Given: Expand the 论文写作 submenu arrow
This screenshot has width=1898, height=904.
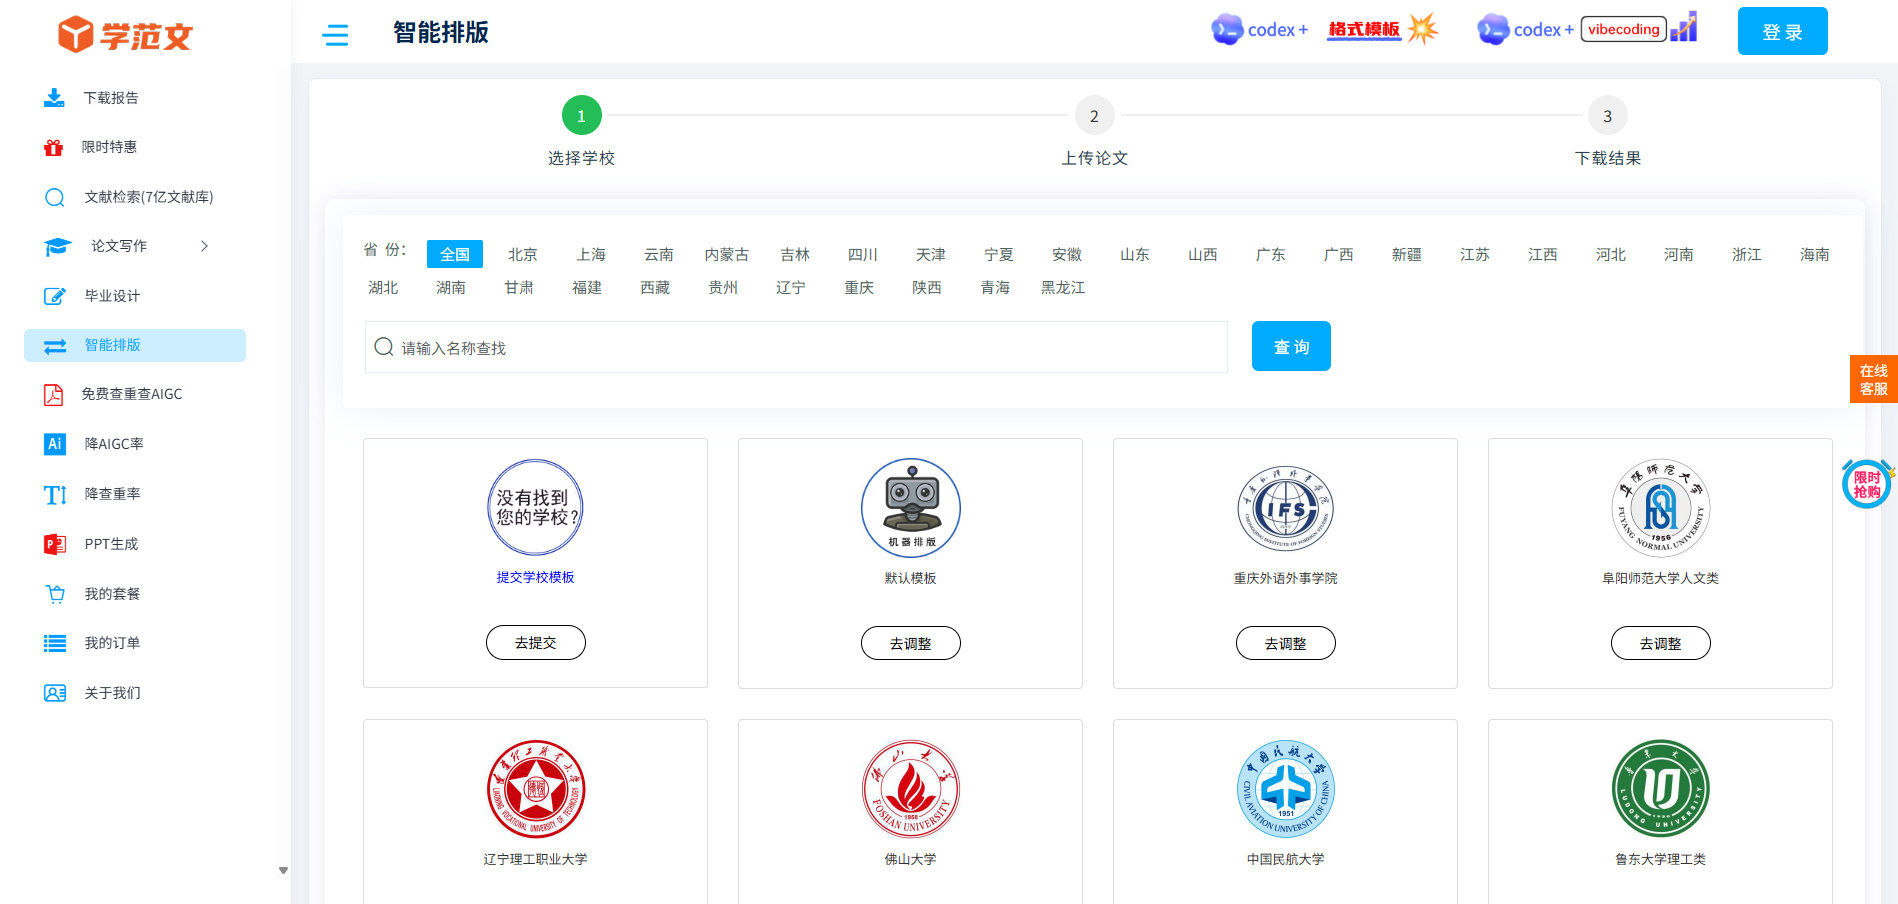Looking at the screenshot, I should [205, 246].
